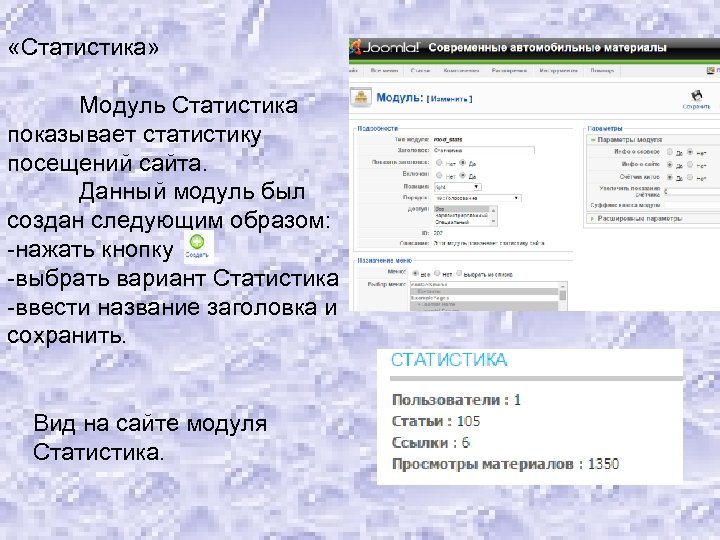Collapse the Параметры модуля section
The height and width of the screenshot is (540, 720).
(x=653, y=139)
